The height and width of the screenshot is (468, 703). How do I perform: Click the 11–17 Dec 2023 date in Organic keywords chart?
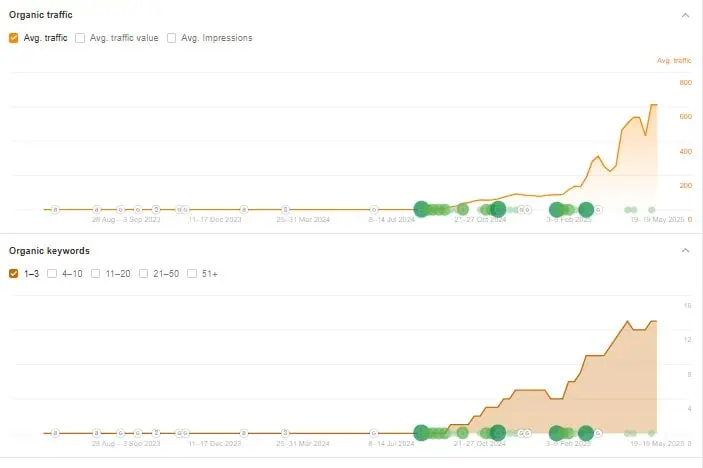pyautogui.click(x=215, y=443)
